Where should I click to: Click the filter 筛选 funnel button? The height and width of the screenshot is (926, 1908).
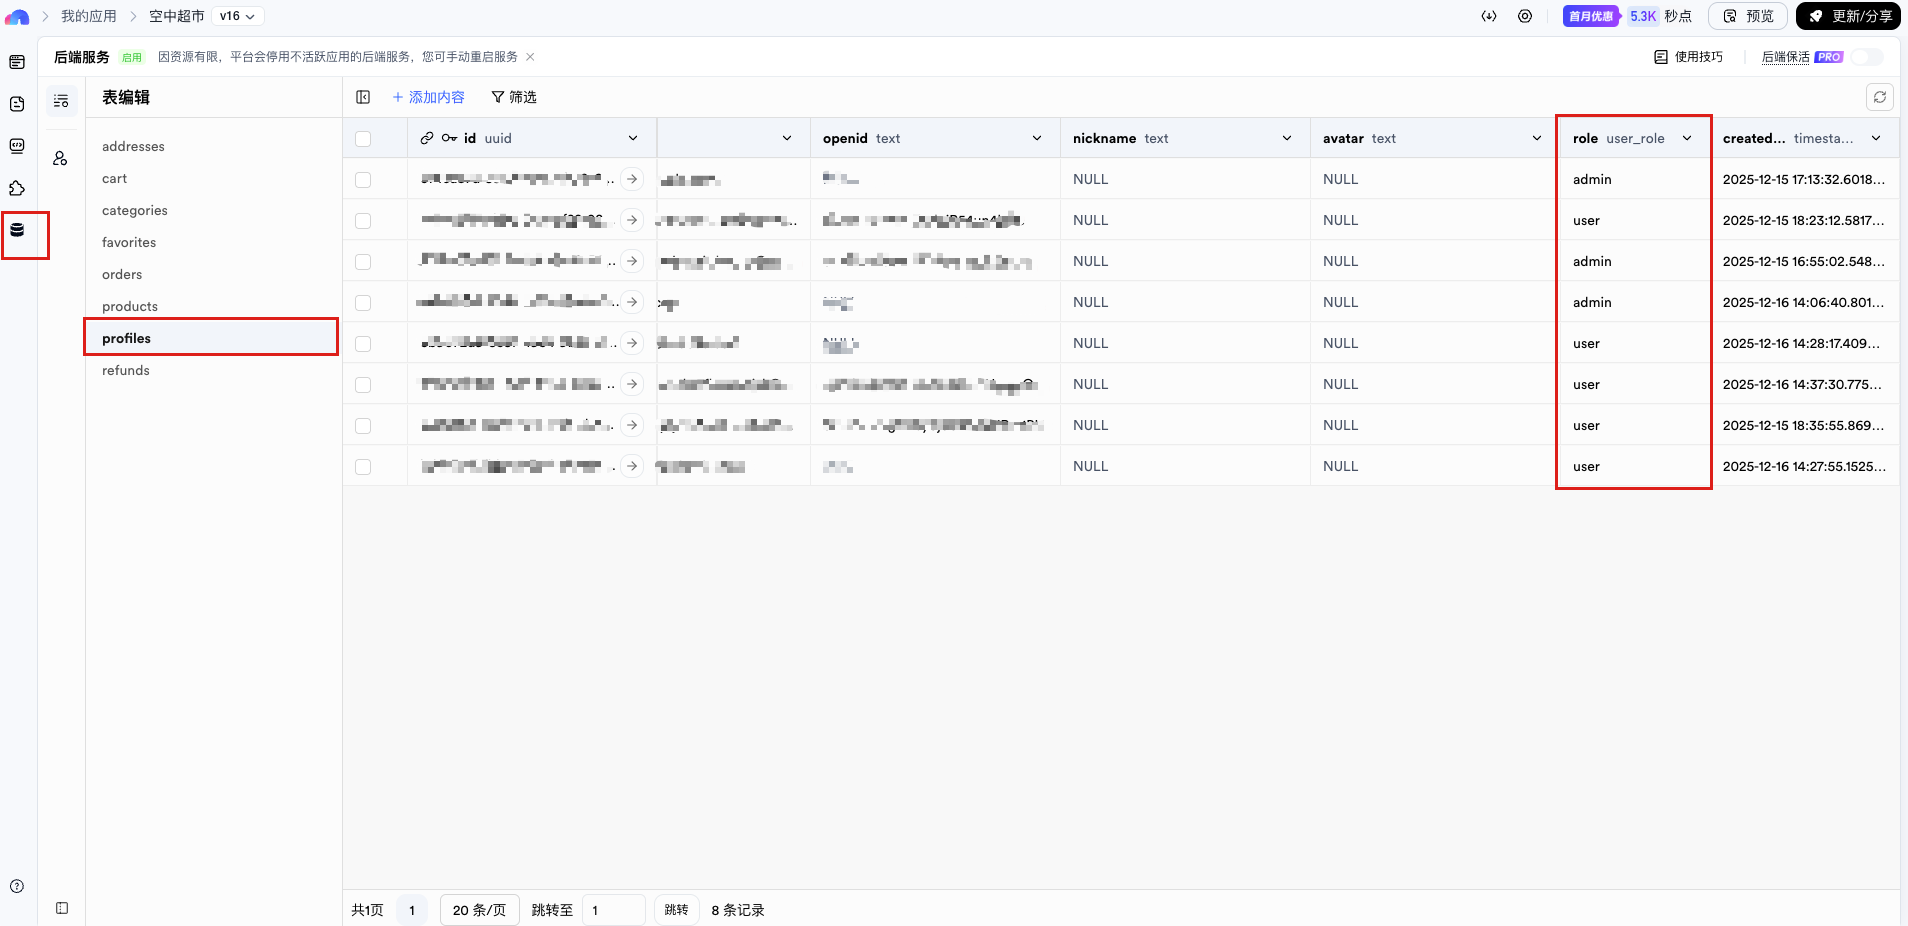(514, 97)
